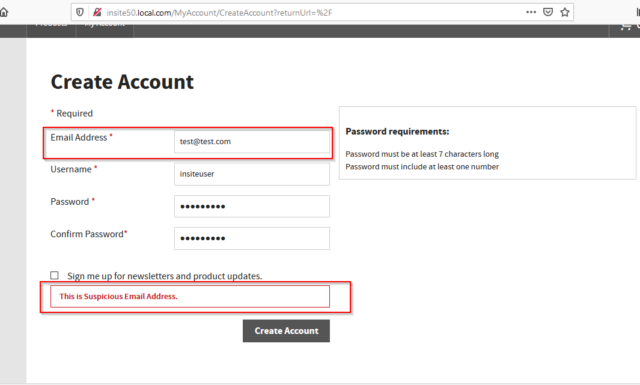Click the browser home icon
Screen dimensions: 640x385
point(4,12)
